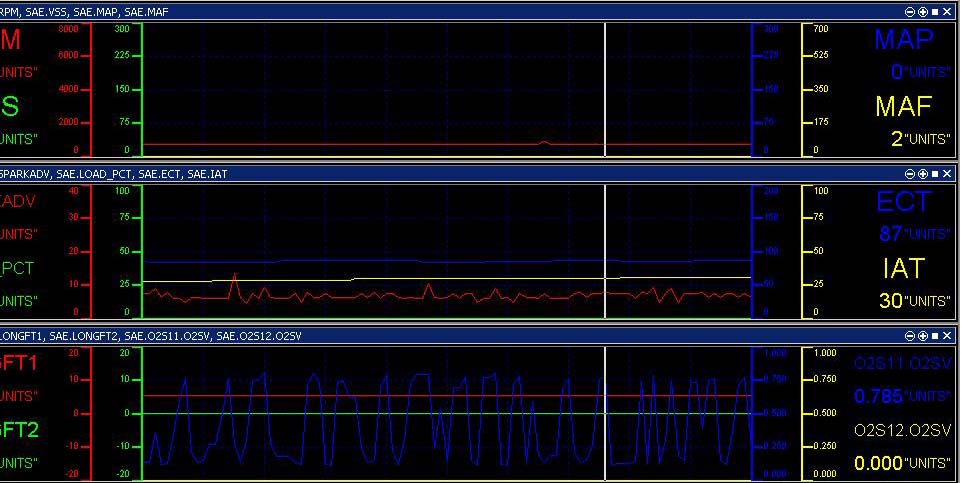The image size is (965, 483).
Task: Click the square icon on the ECT/IAT panel
Action: (x=935, y=174)
